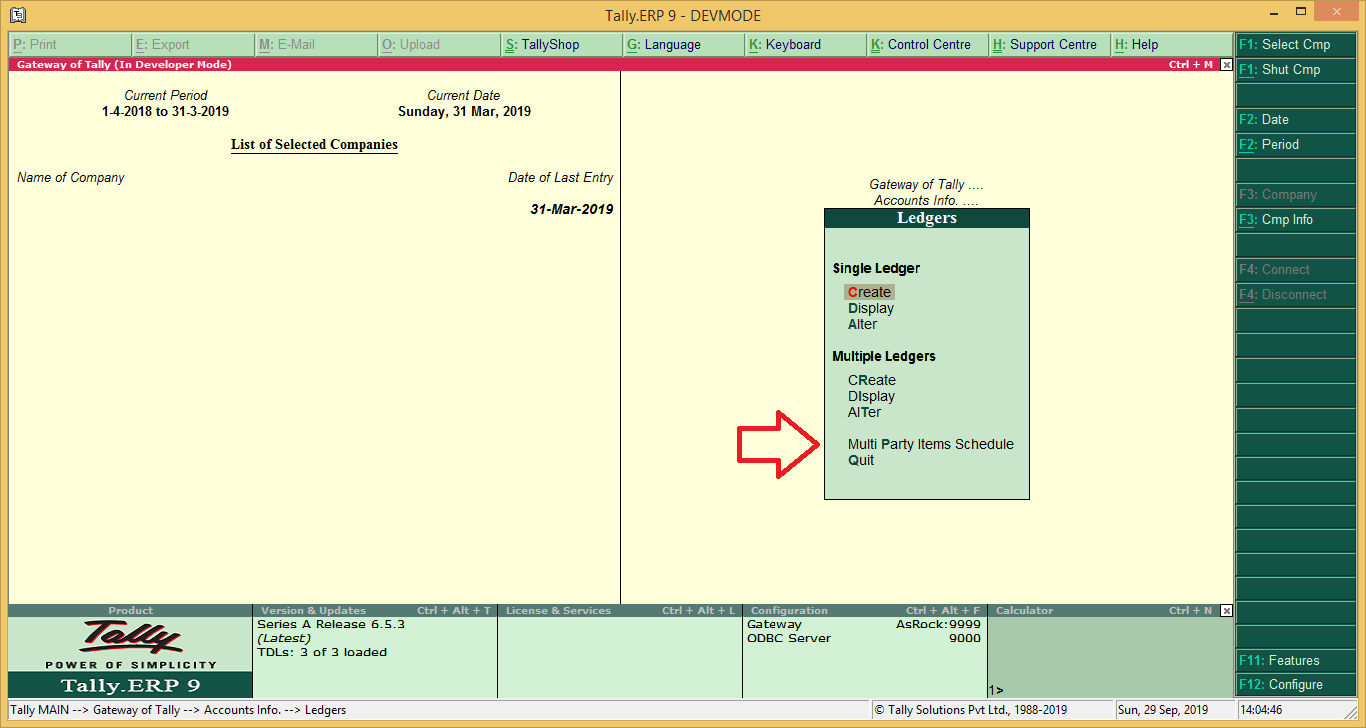The width and height of the screenshot is (1366, 728).
Task: Open F3: Cmp Info
Action: point(1295,219)
